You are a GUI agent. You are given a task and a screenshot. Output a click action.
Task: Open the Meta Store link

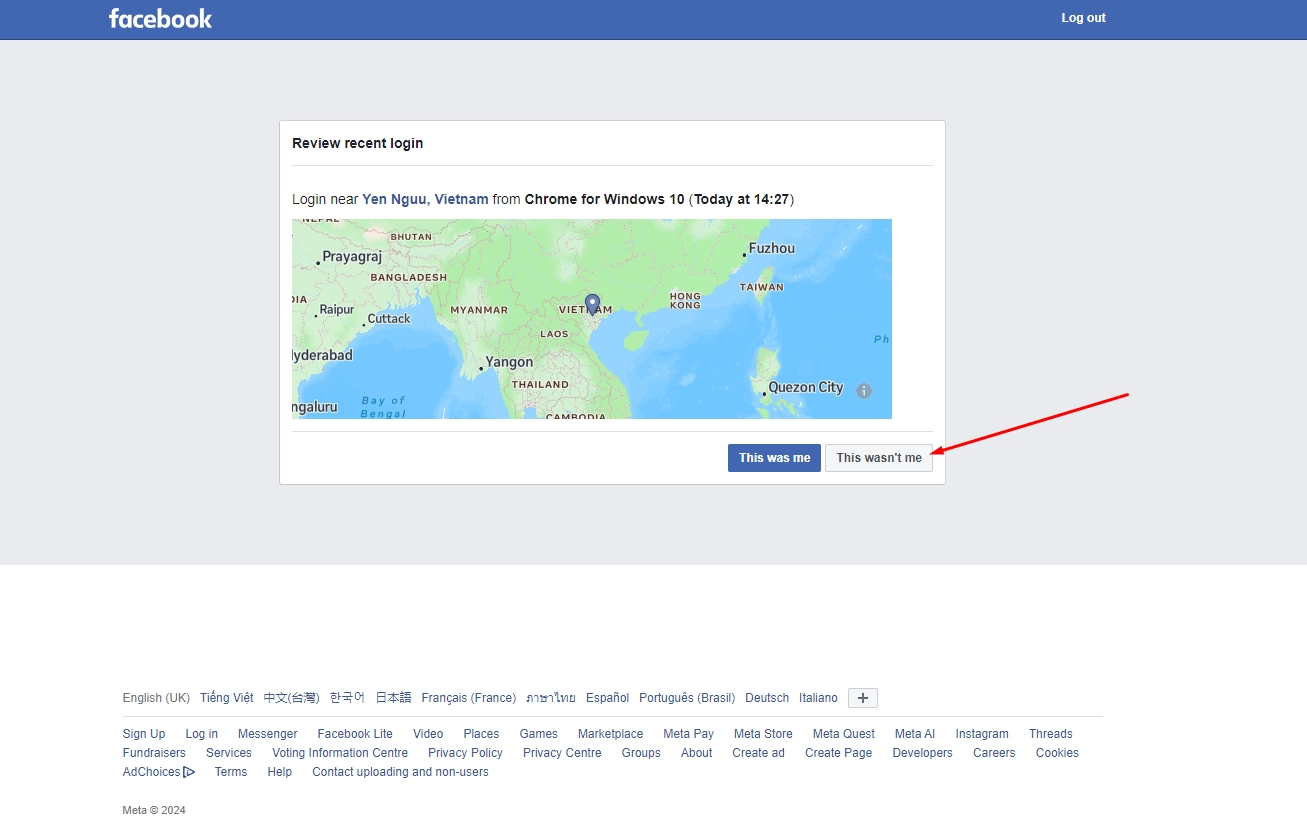pyautogui.click(x=763, y=734)
